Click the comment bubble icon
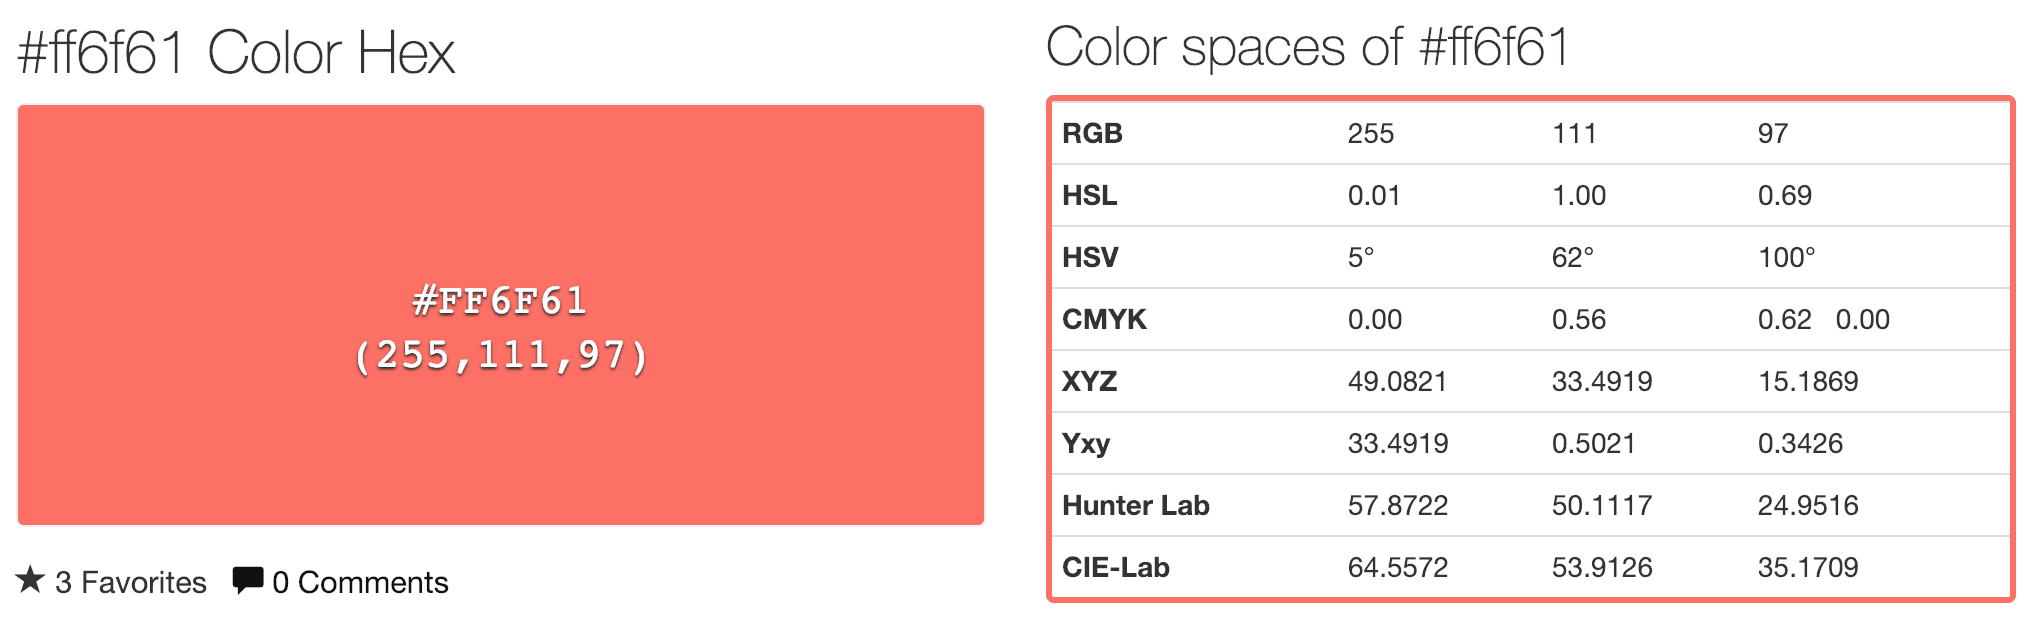The image size is (2027, 619). [x=248, y=580]
